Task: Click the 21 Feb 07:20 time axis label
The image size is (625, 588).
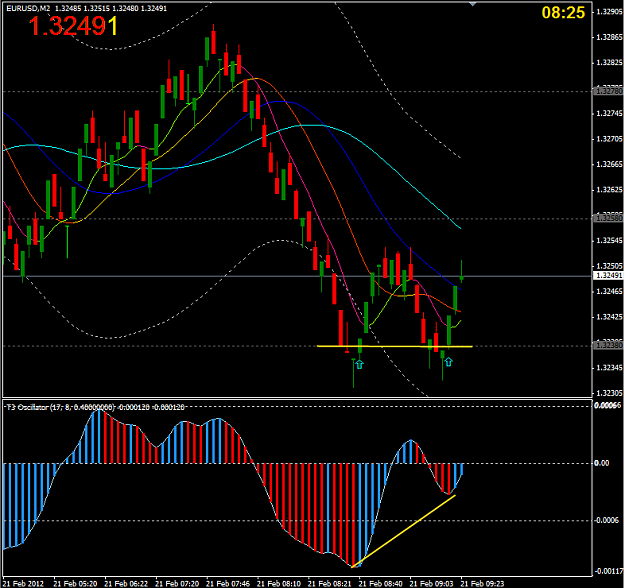Action: pos(177,584)
